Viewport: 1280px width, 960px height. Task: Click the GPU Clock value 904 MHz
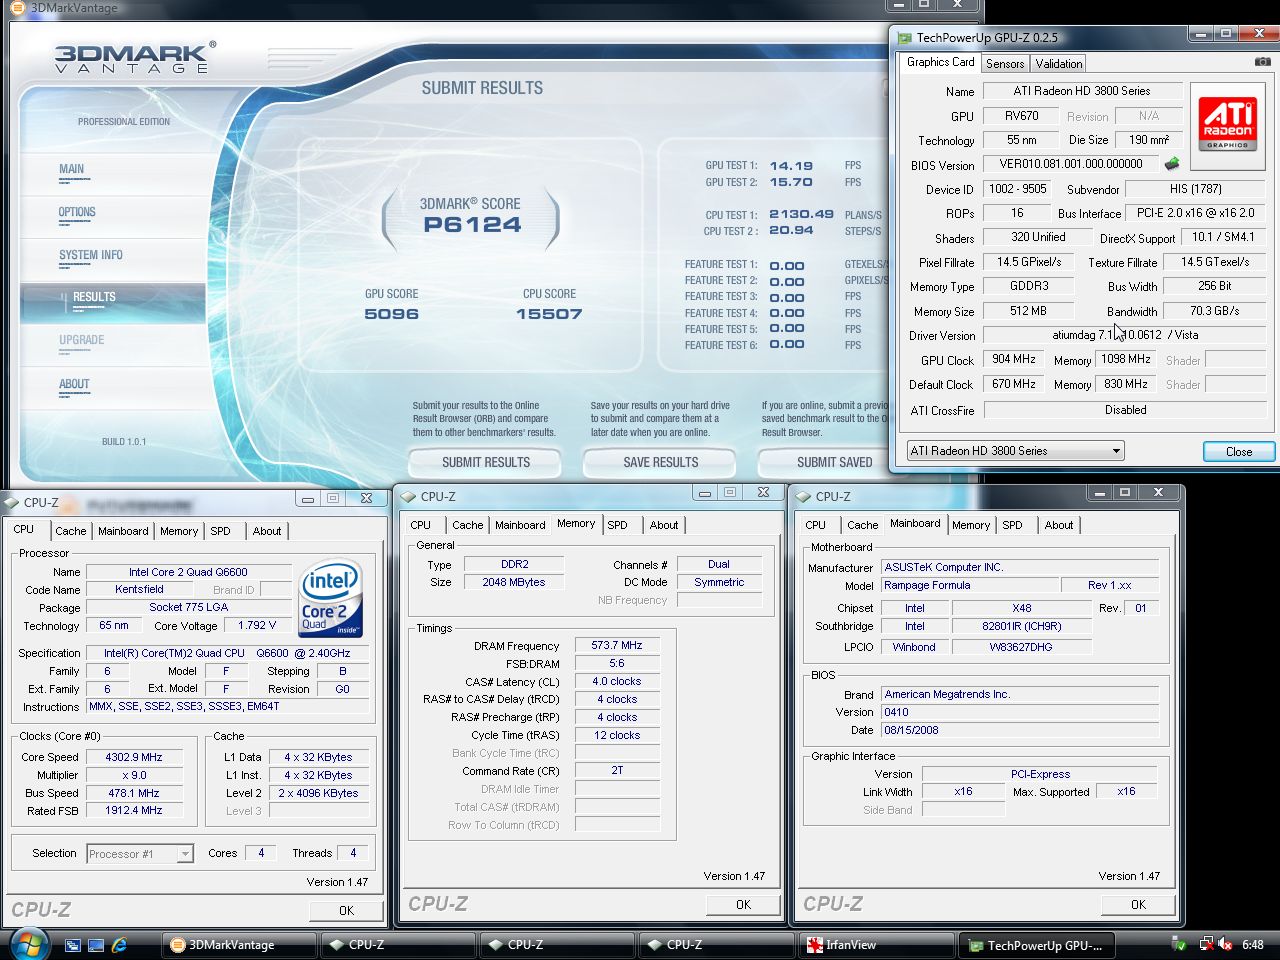1014,359
